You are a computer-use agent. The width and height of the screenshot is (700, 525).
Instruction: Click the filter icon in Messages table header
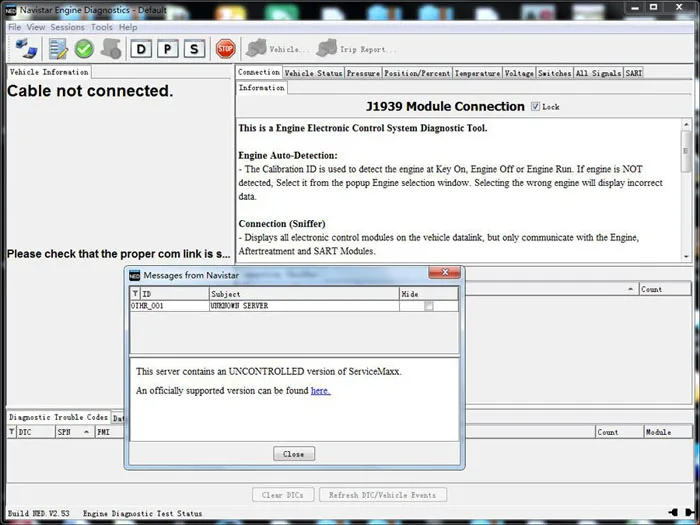point(135,294)
